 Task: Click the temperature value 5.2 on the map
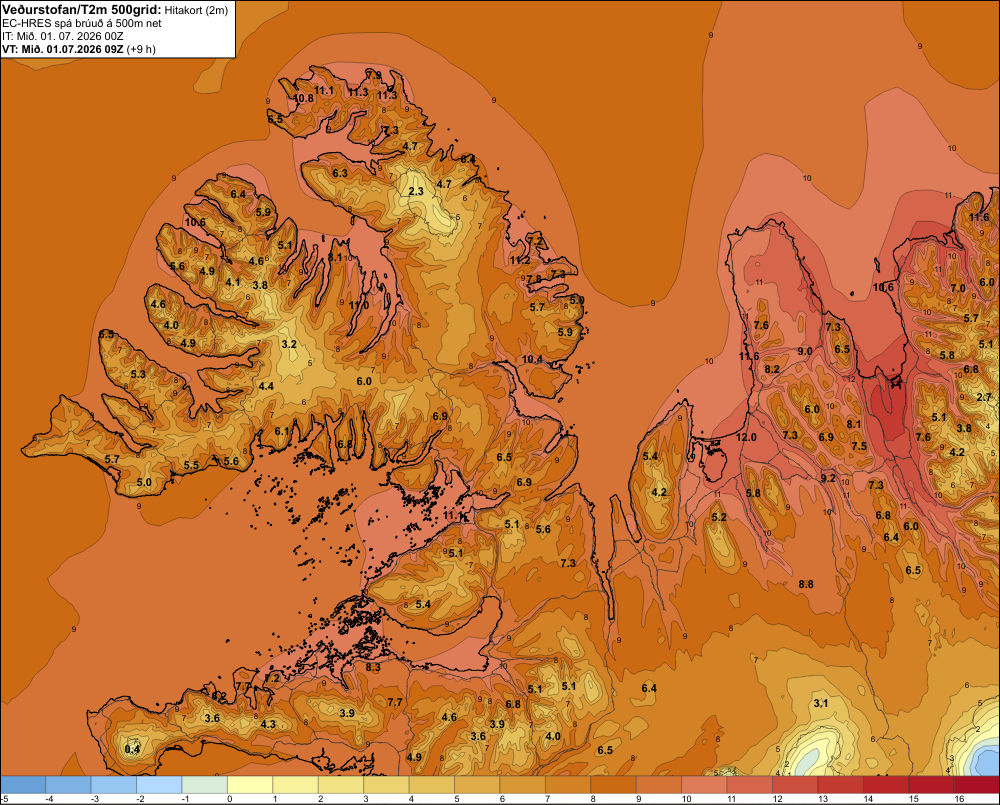point(719,517)
